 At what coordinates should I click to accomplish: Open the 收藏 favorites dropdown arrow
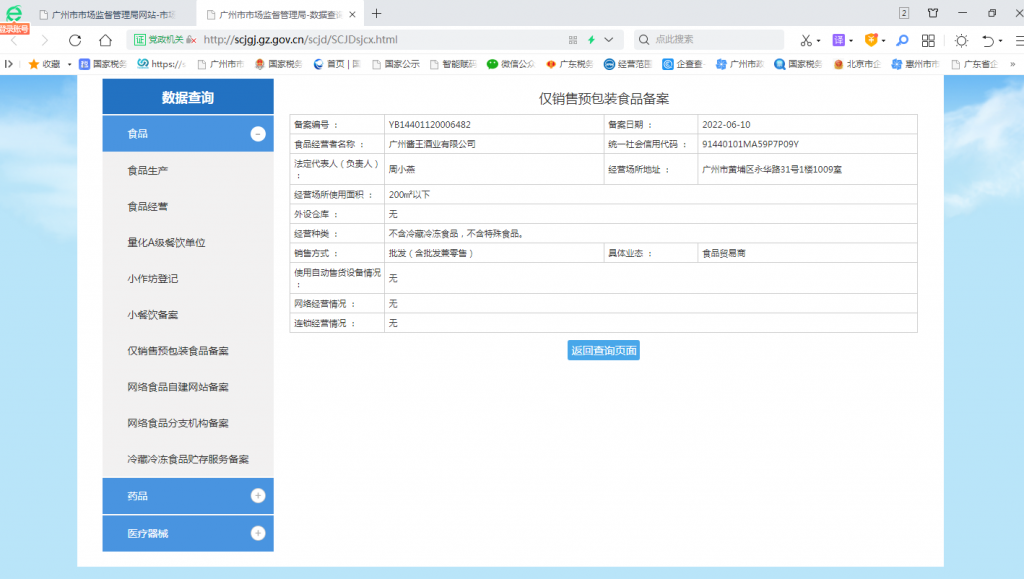click(x=69, y=65)
